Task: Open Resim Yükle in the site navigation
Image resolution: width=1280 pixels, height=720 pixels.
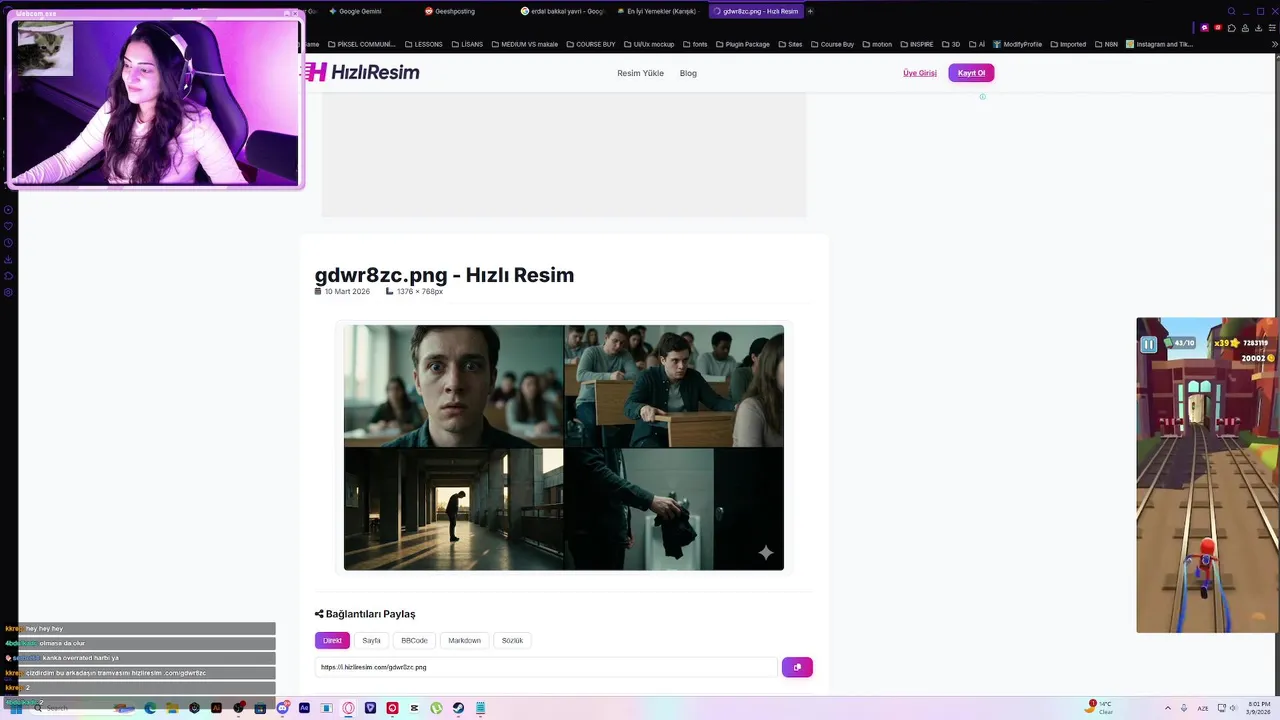Action: (x=640, y=73)
